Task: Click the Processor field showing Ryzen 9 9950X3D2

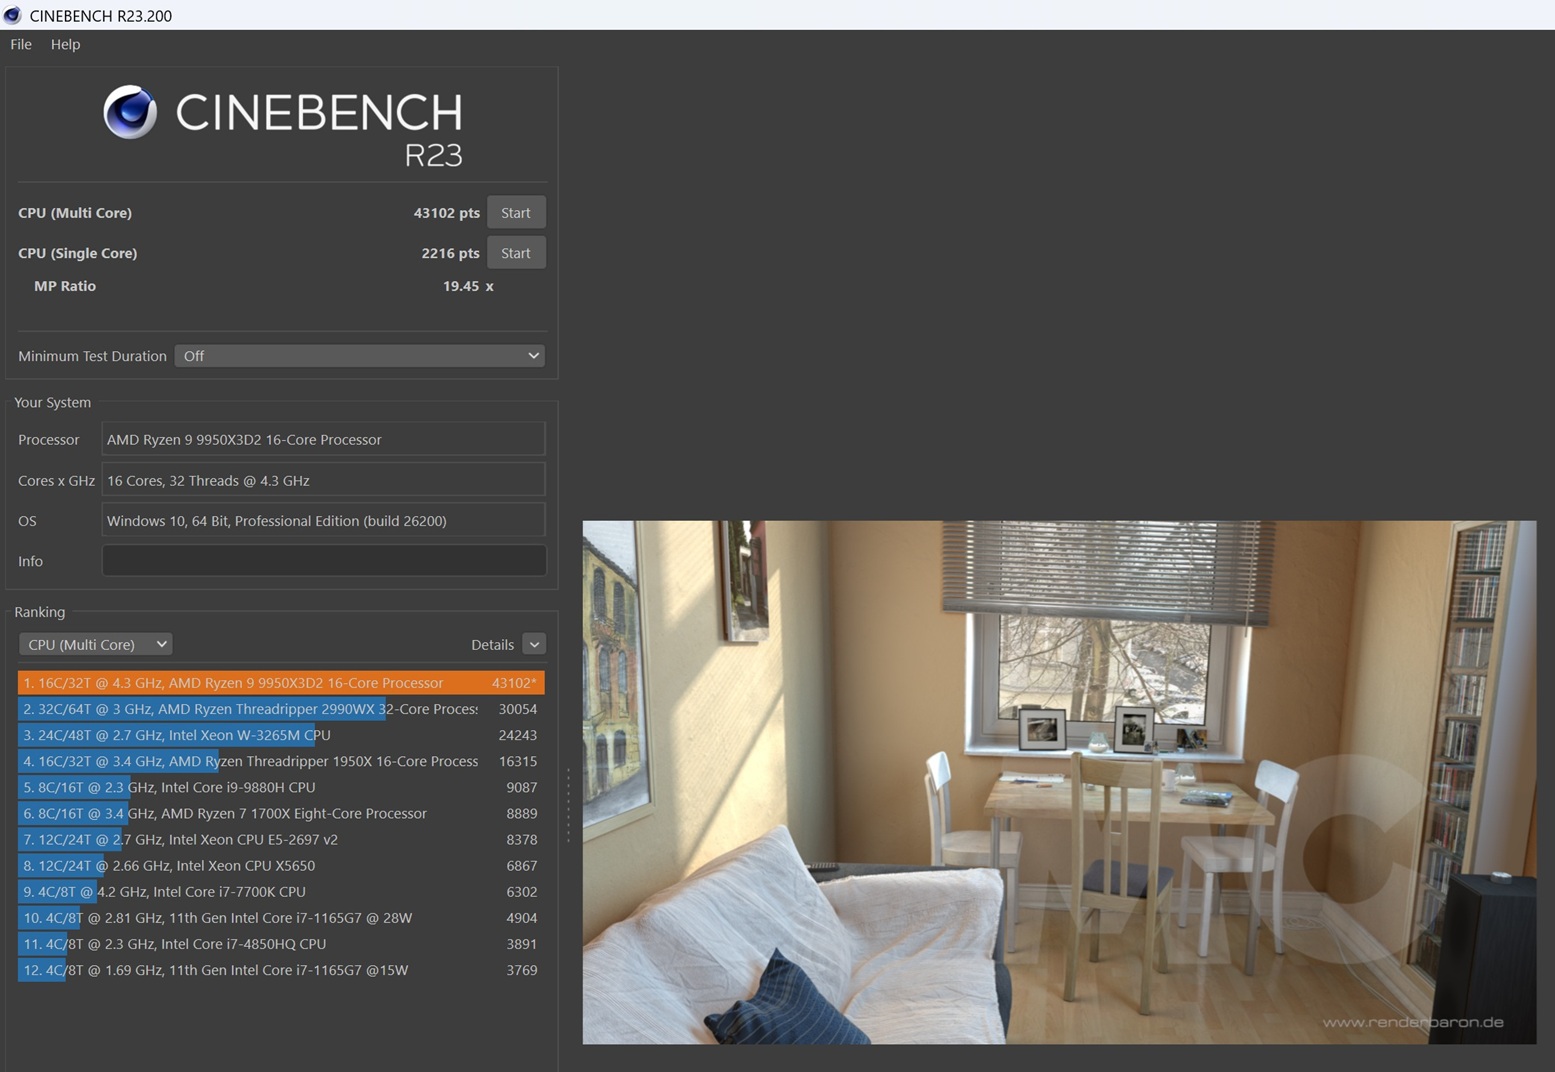Action: [x=322, y=439]
